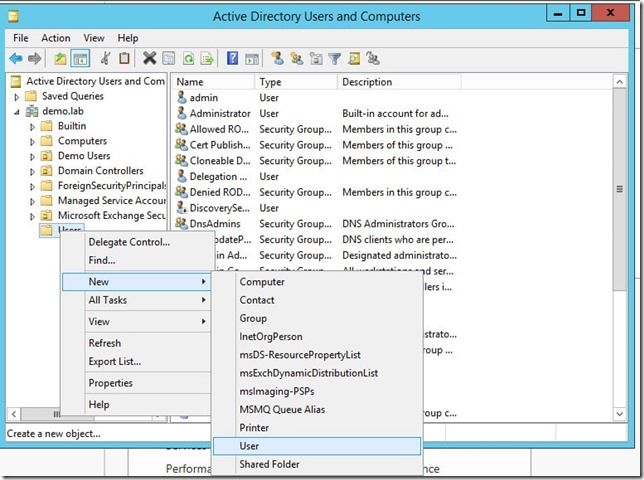644x480 pixels.
Task: Choose Group in the New submenu
Action: (253, 318)
